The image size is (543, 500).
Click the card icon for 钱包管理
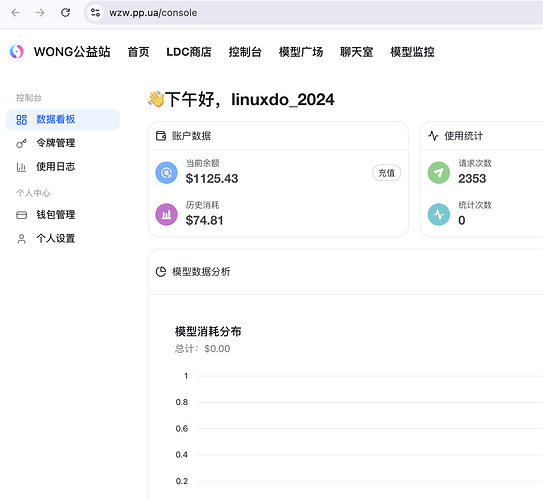point(21,215)
